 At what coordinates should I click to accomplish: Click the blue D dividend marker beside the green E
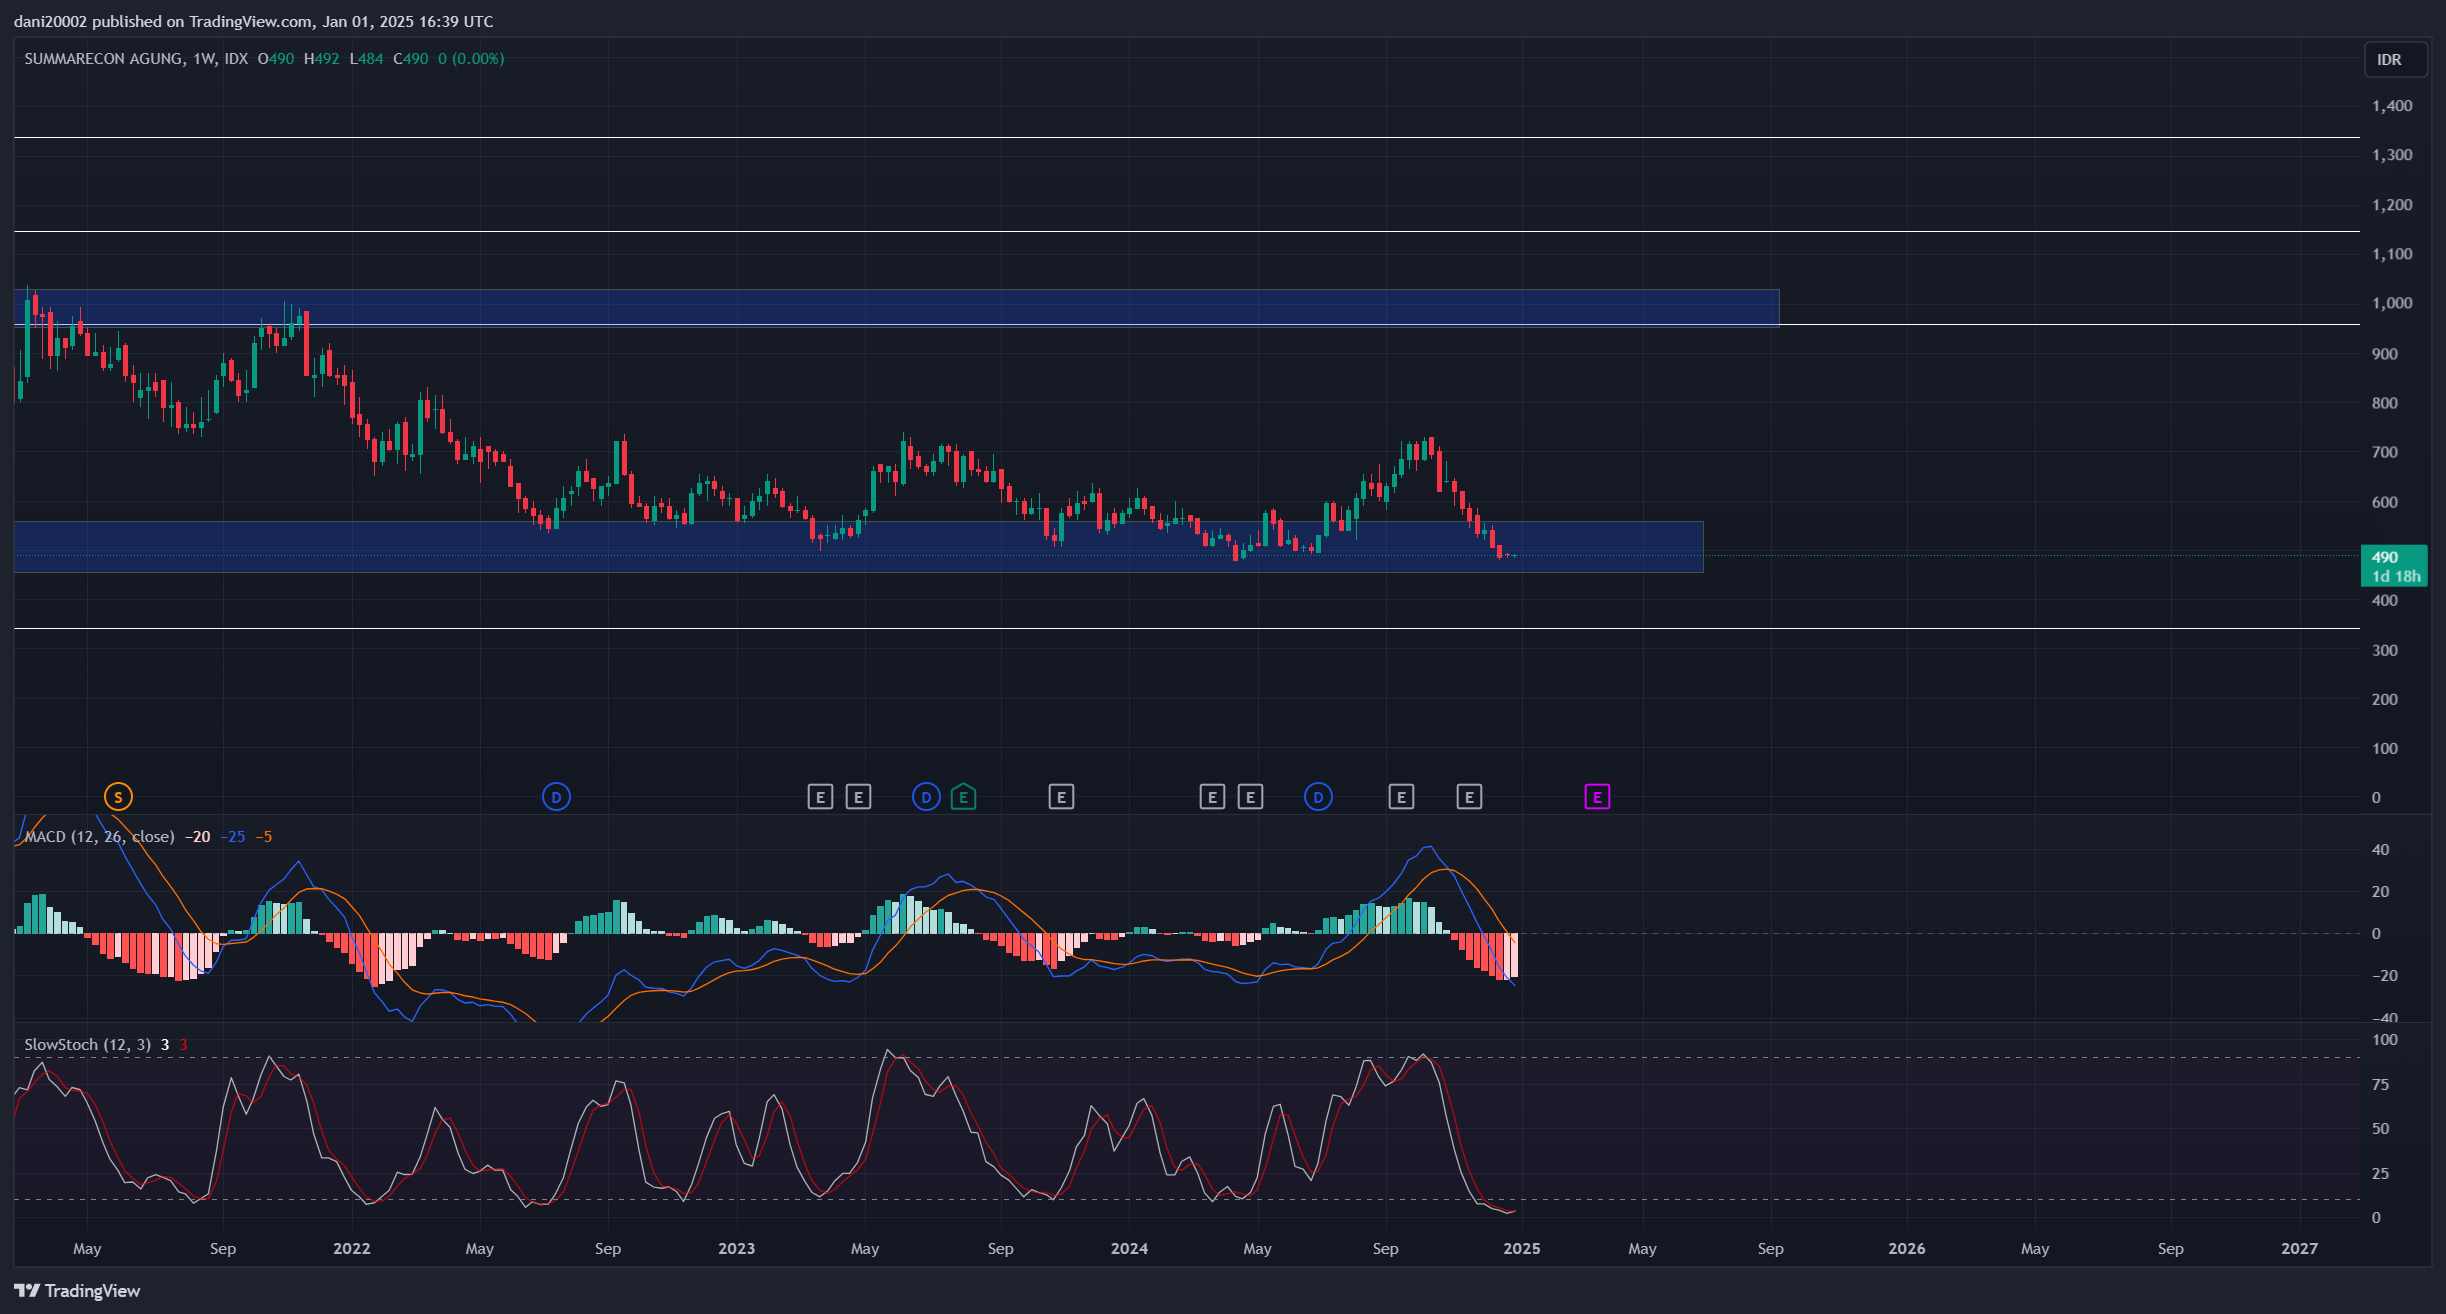[925, 796]
